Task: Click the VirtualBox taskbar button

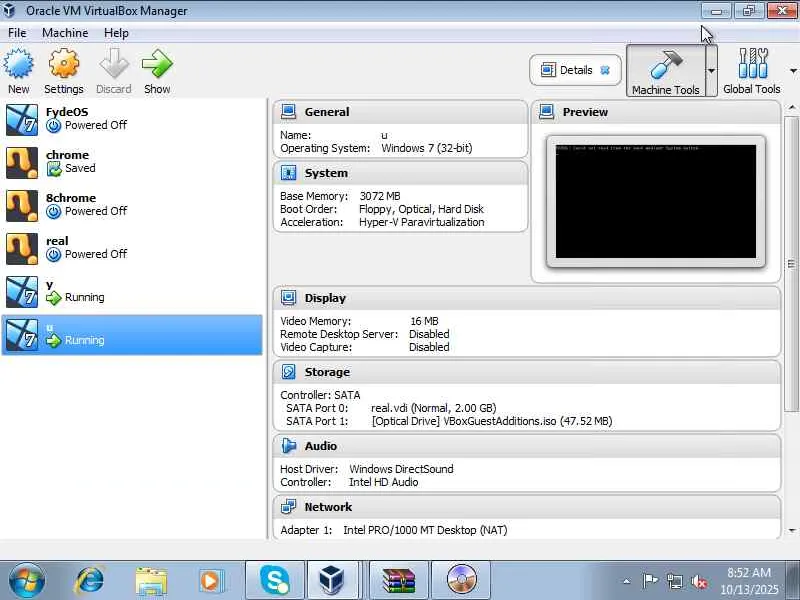Action: (332, 580)
